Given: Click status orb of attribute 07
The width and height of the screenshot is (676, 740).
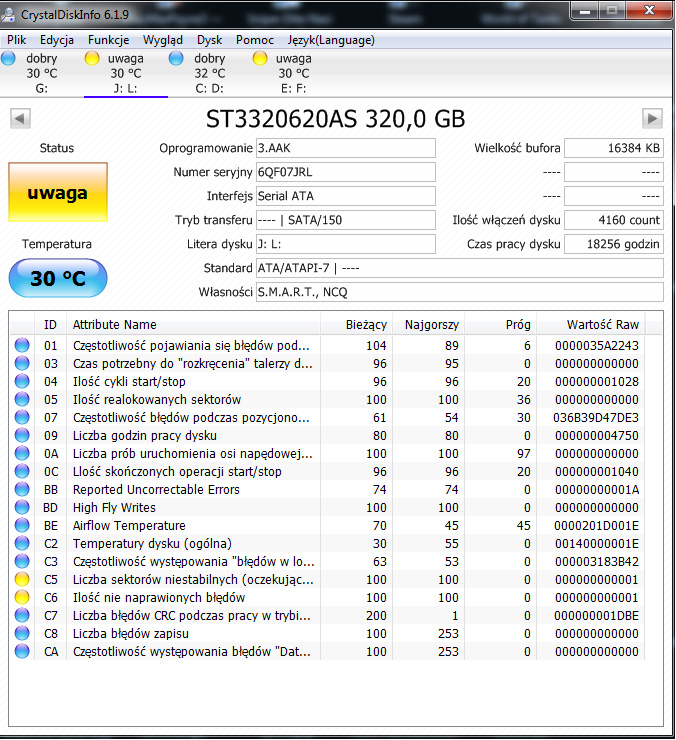Looking at the screenshot, I should coord(22,417).
